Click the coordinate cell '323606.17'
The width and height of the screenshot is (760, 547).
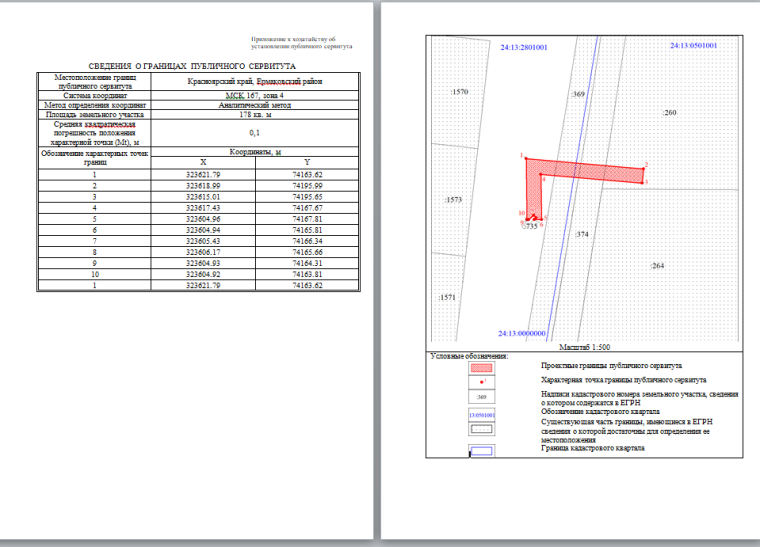203,253
